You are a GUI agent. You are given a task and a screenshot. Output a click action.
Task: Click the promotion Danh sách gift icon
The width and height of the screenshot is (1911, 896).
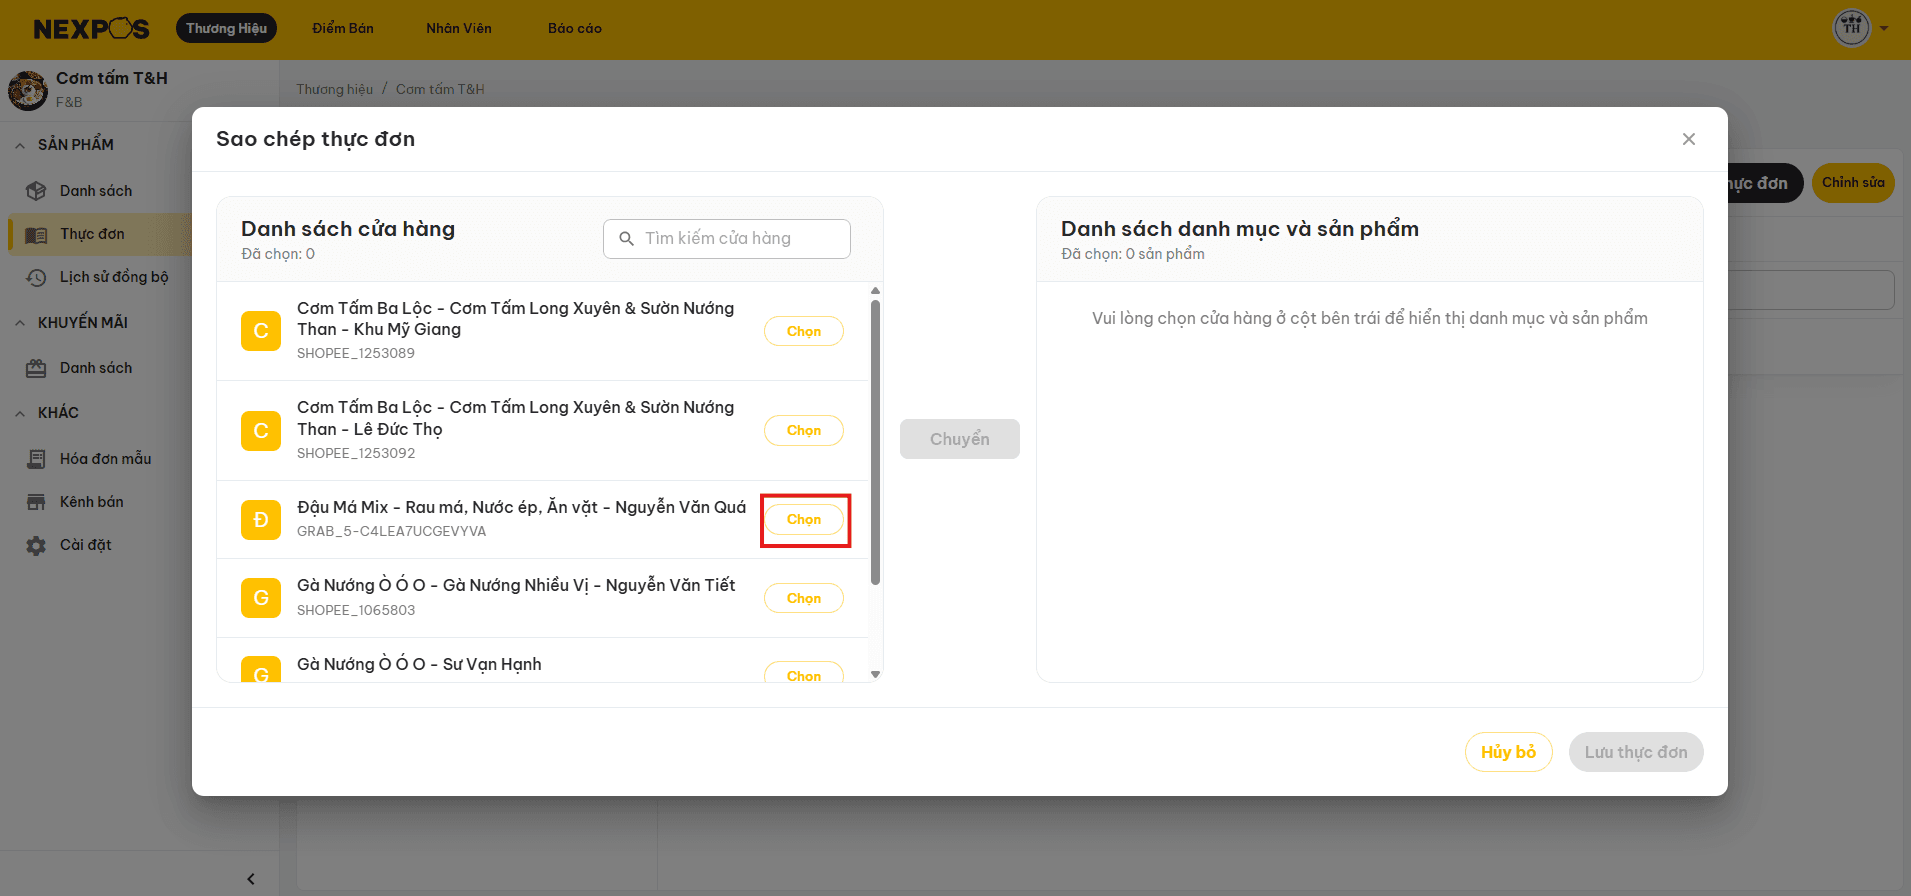coord(36,368)
